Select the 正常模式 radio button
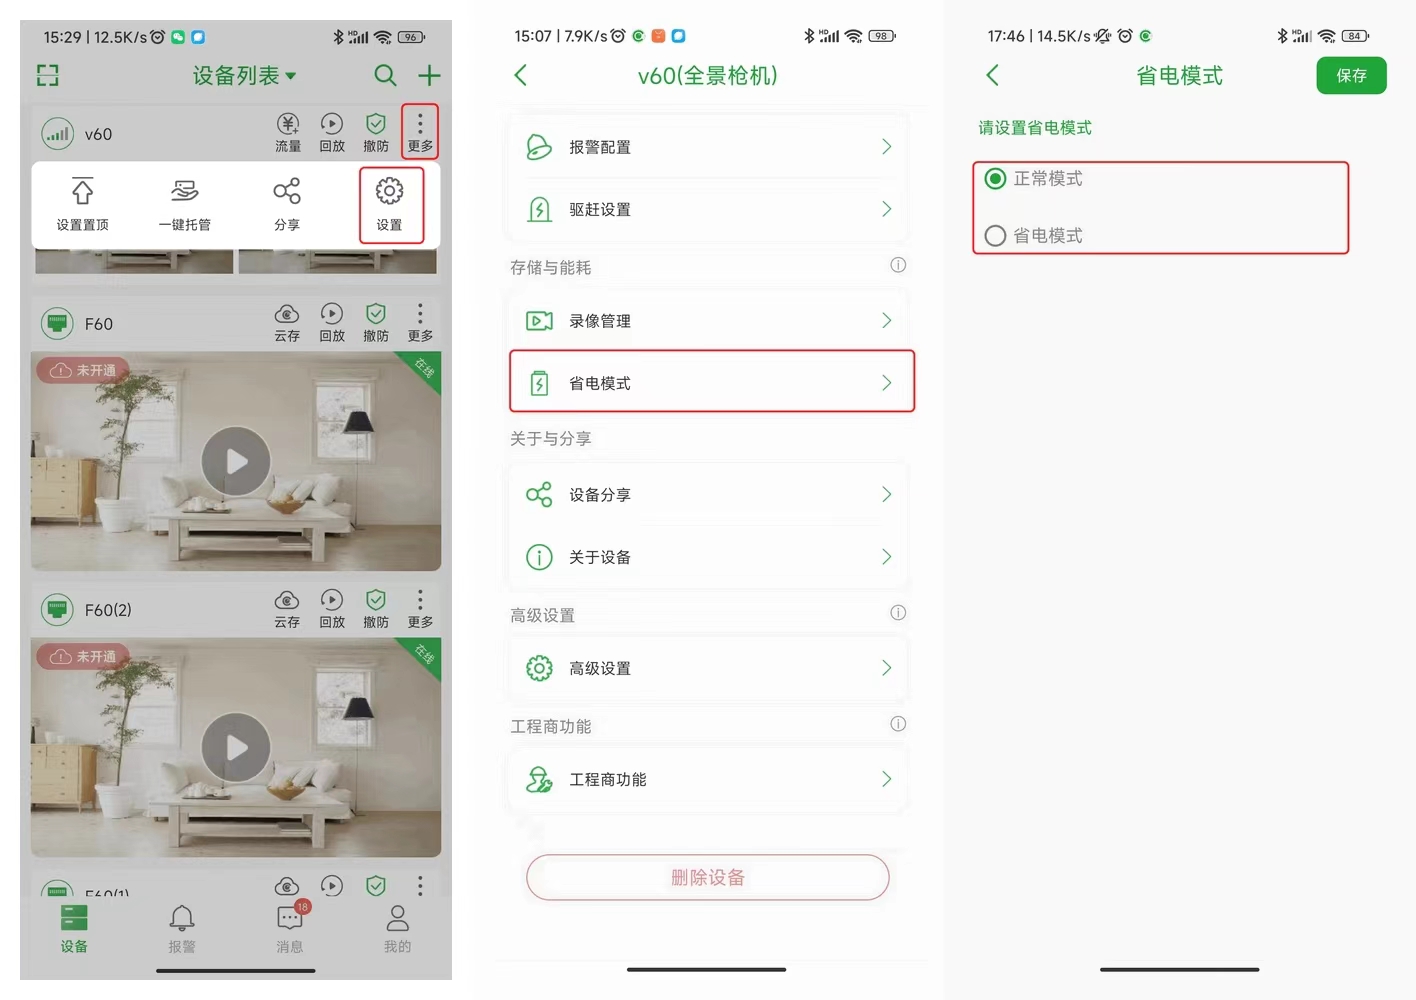Screen dimensions: 1416x1000 point(995,179)
